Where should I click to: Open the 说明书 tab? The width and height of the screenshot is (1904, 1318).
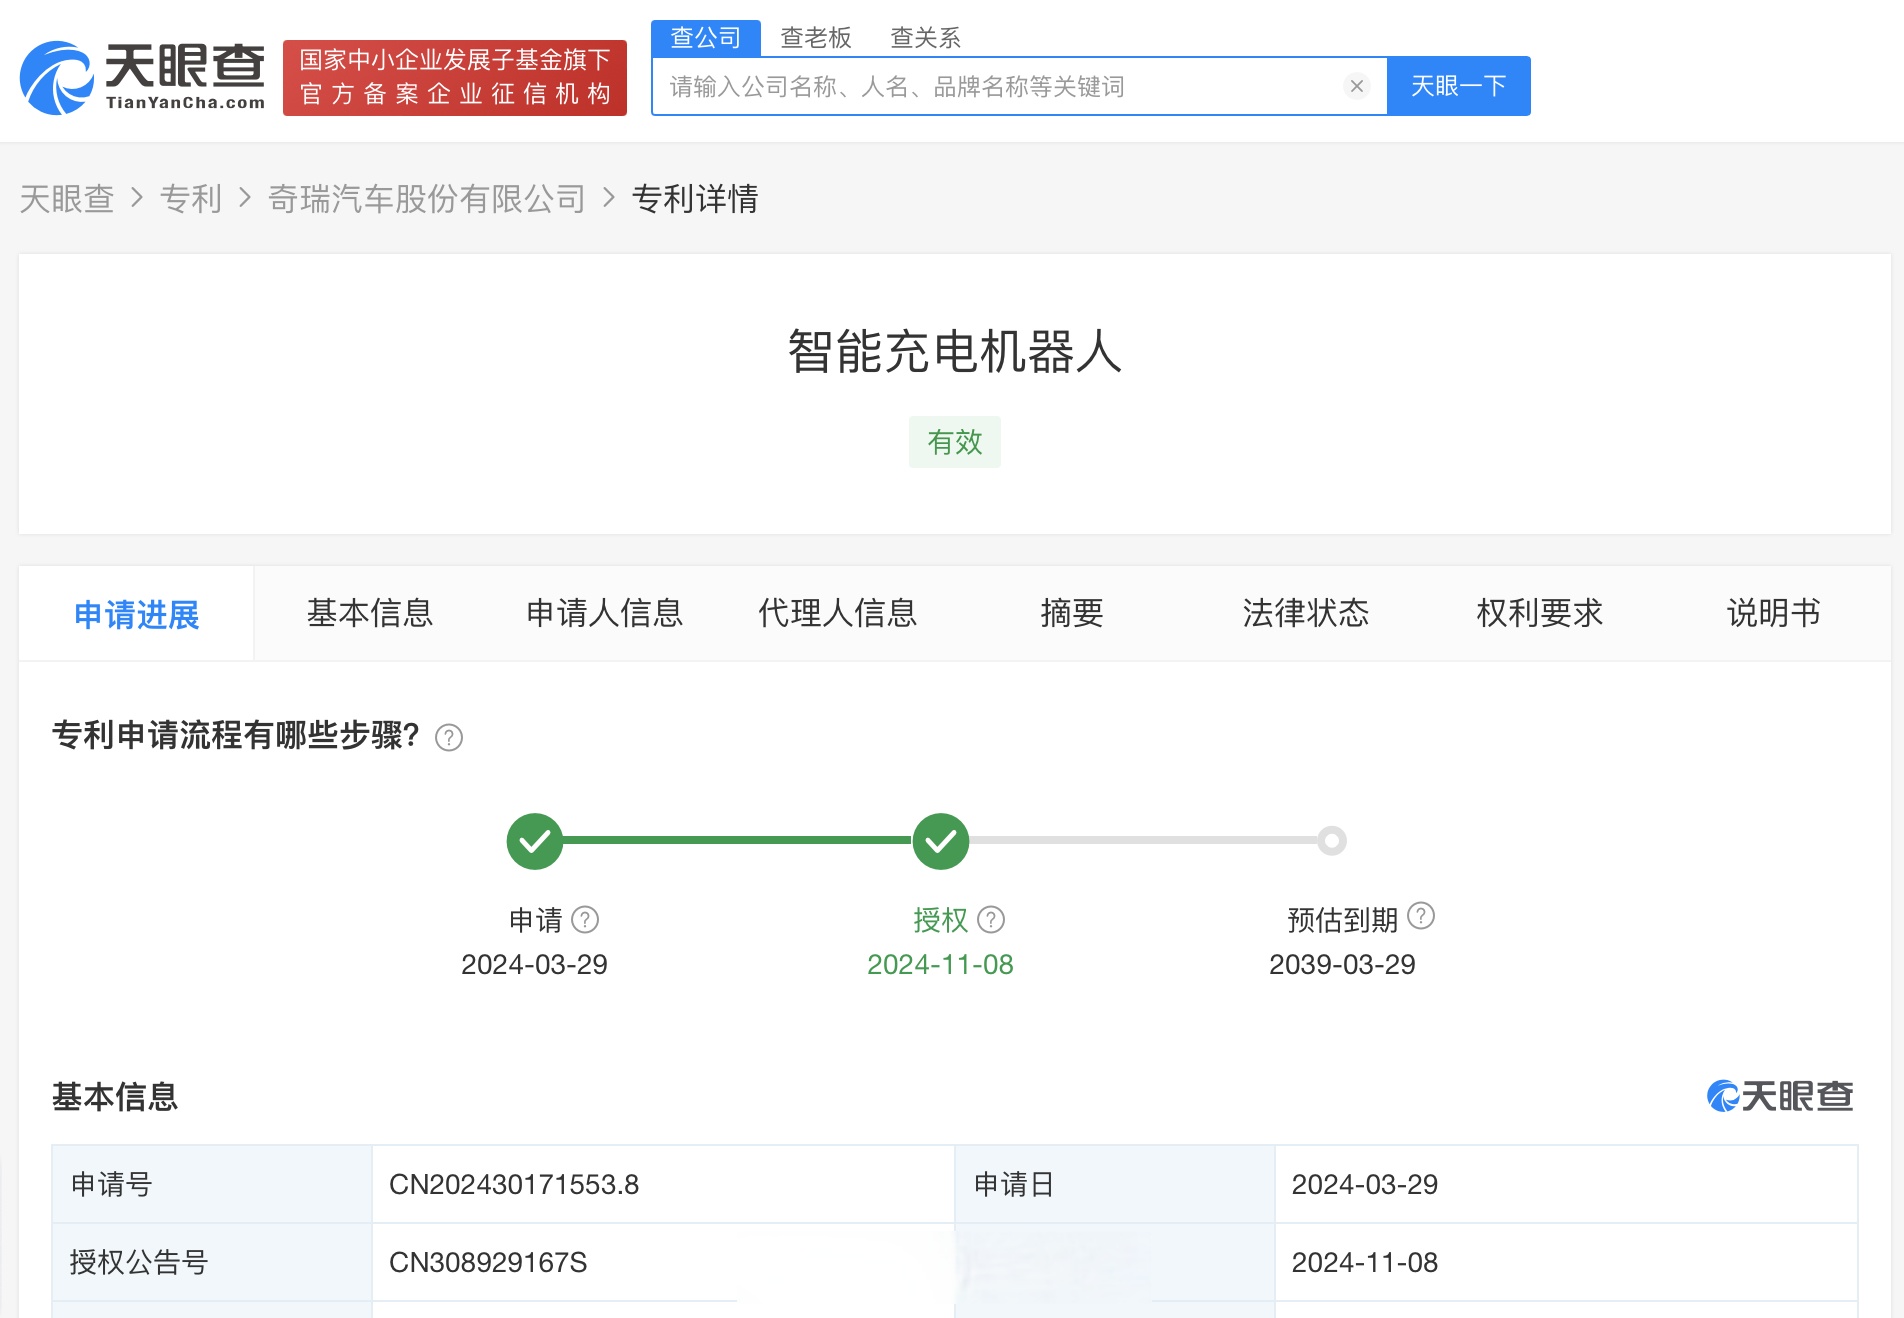pyautogui.click(x=1771, y=614)
